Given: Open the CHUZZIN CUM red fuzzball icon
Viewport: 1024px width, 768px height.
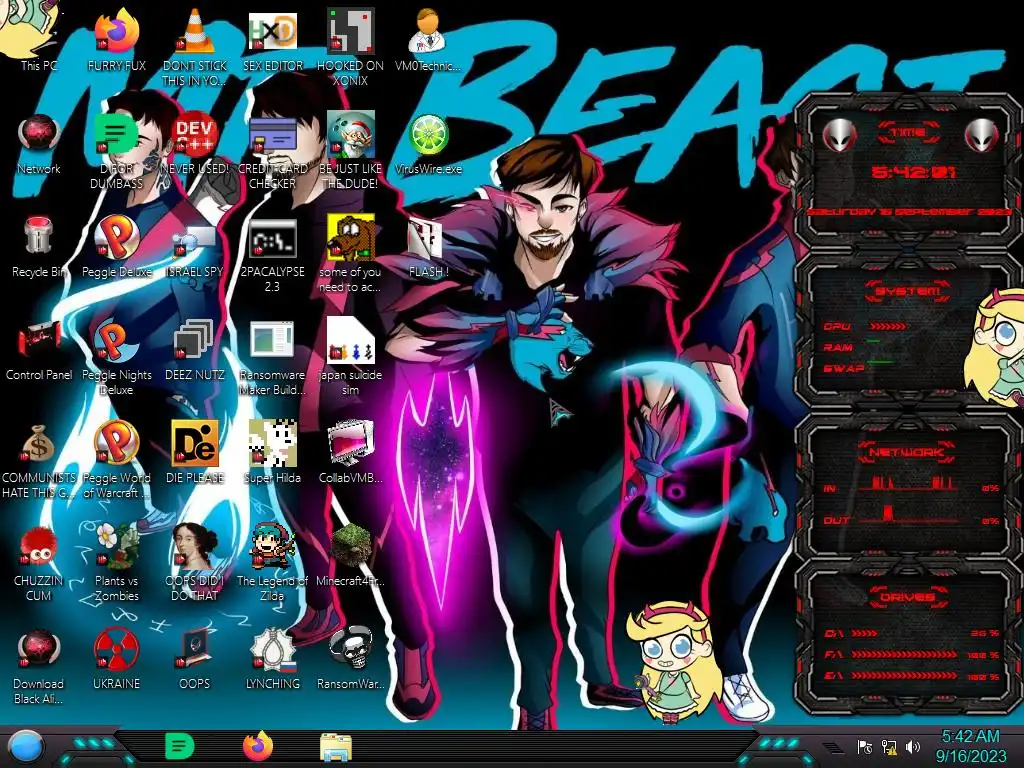Looking at the screenshot, I should [x=38, y=562].
